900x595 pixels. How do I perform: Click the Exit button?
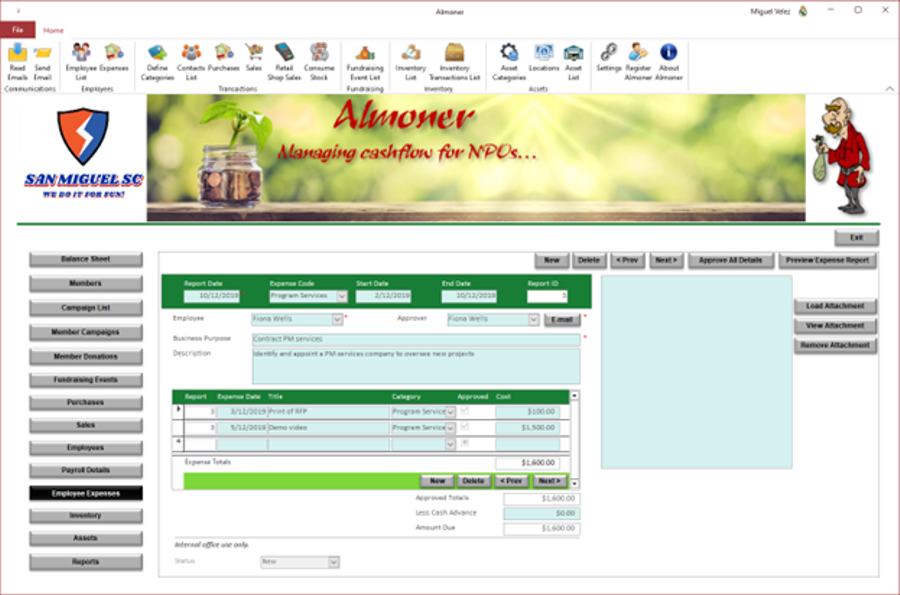856,238
